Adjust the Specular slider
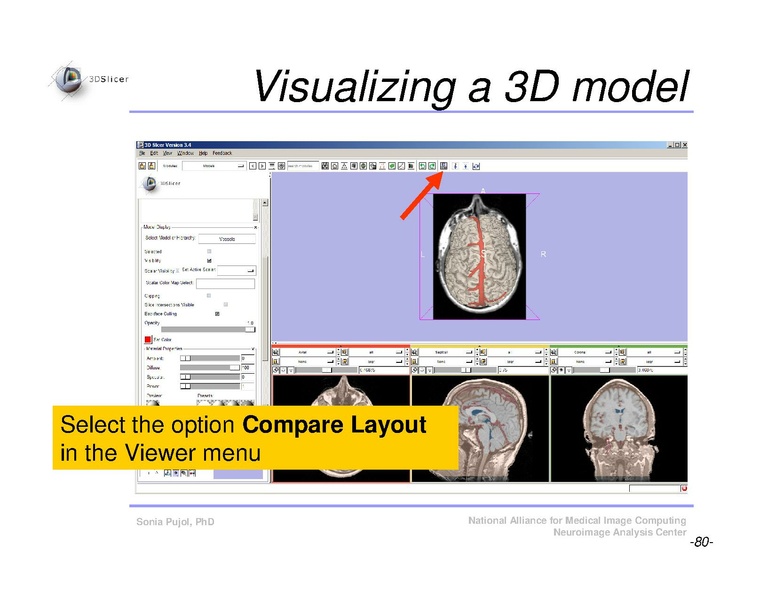The height and width of the screenshot is (600, 776). click(x=210, y=377)
